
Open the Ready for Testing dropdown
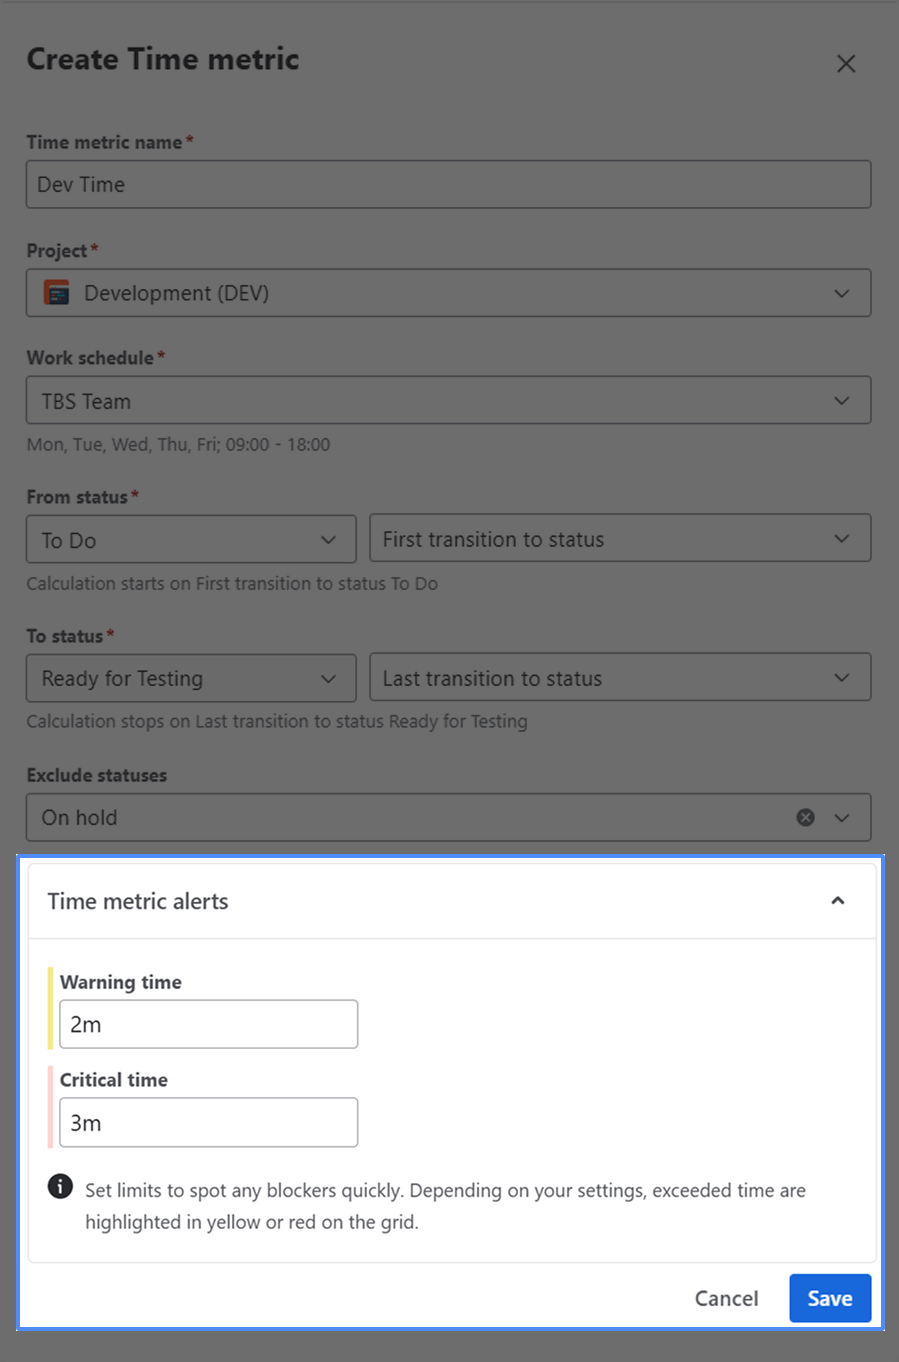coord(190,678)
